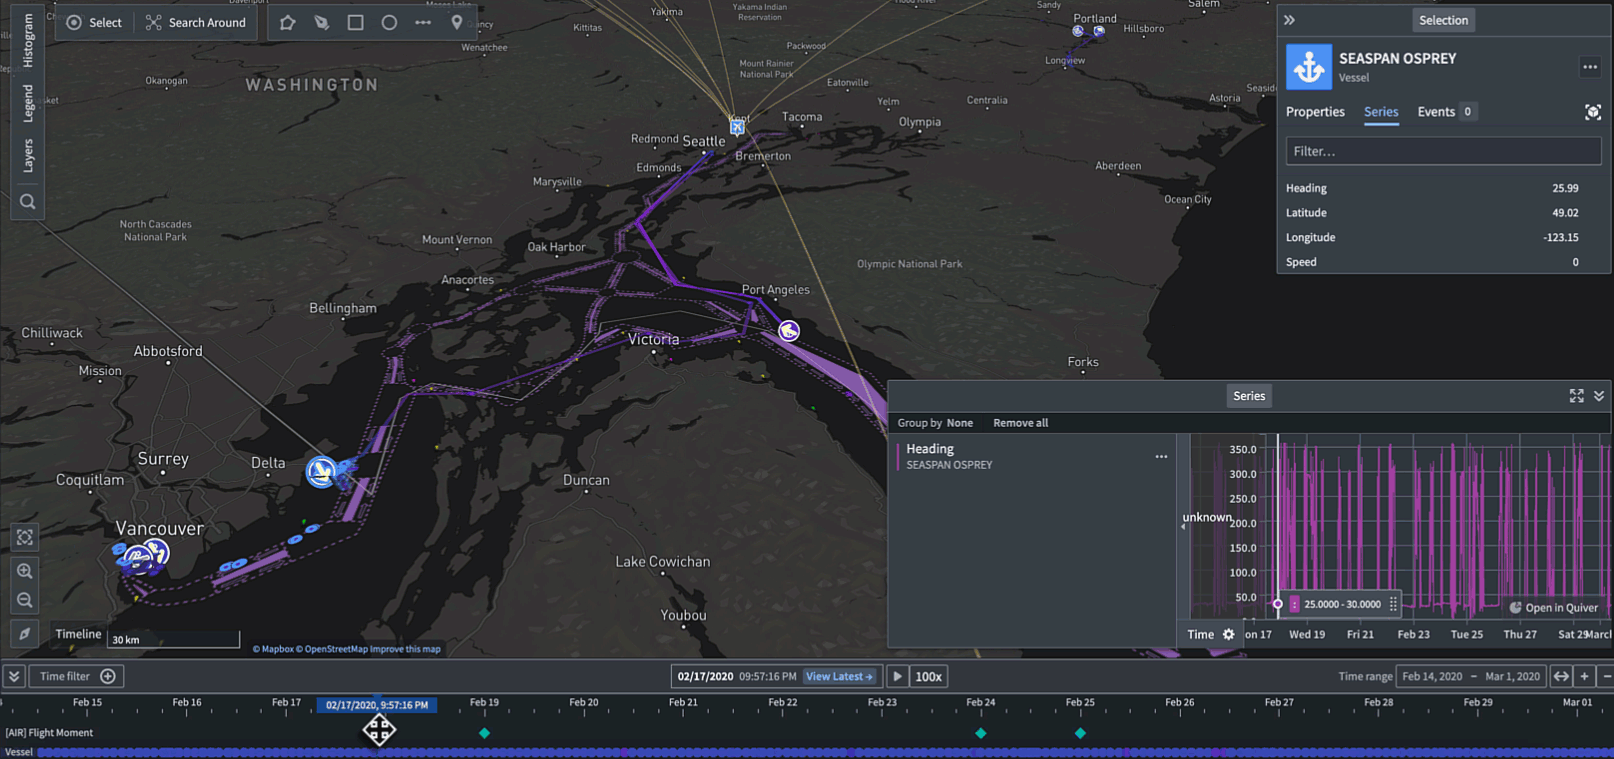Select the rectangle drawing tool
Viewport: 1614px width, 759px height.
pos(355,22)
